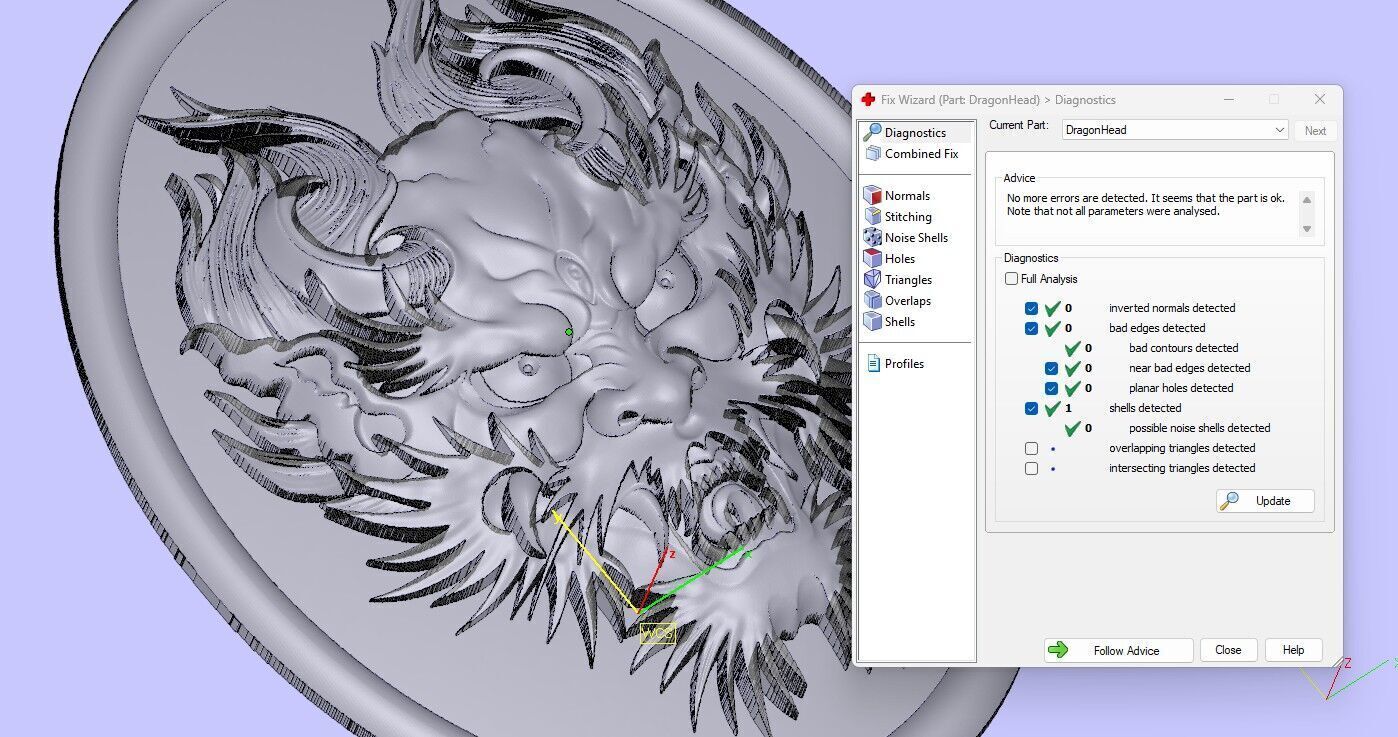
Task: Click green checkmark beside shells detected
Action: pyautogui.click(x=1052, y=408)
